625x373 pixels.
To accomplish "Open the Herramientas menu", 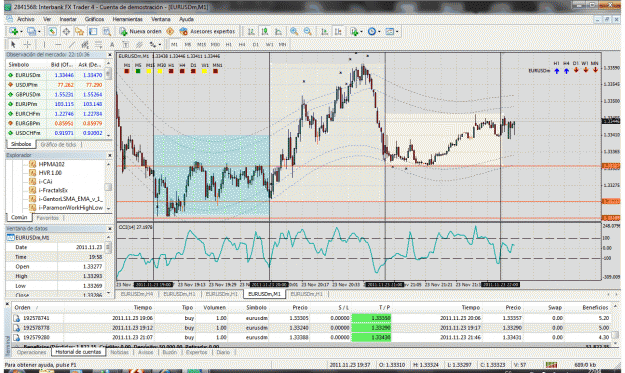I will (128, 19).
